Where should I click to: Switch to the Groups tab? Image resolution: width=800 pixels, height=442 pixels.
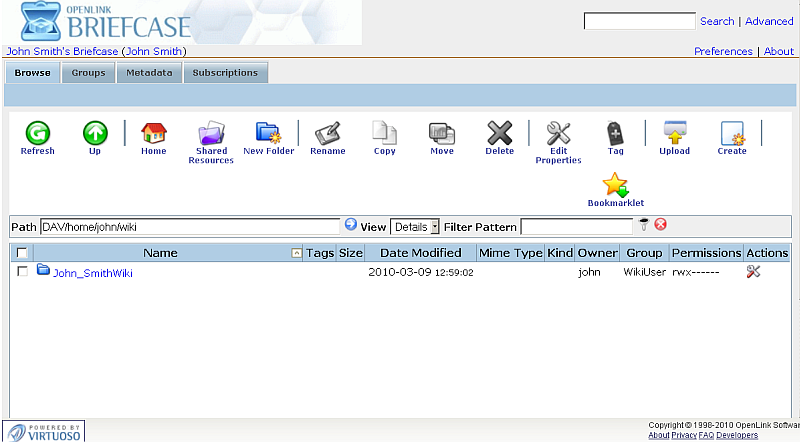pos(88,73)
